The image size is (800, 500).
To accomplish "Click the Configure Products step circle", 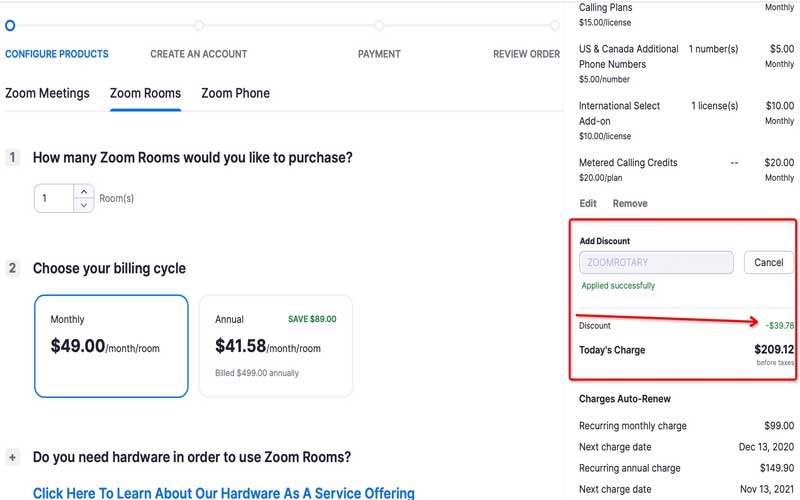I will 10,25.
